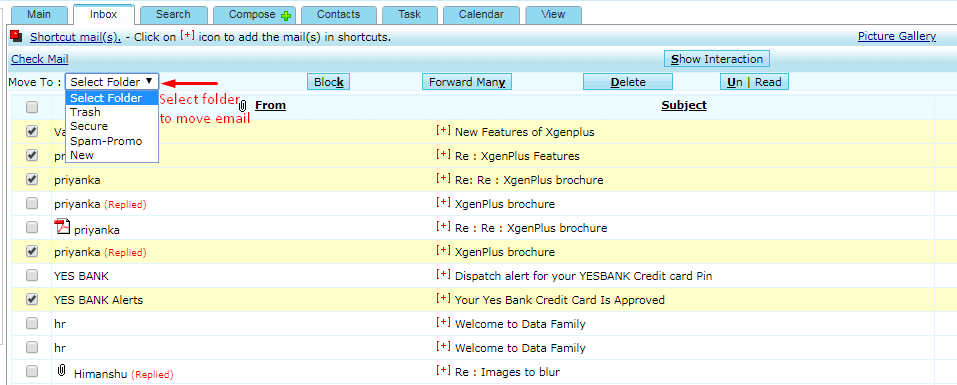Click the Check Mail link
The width and height of the screenshot is (957, 385).
point(40,59)
